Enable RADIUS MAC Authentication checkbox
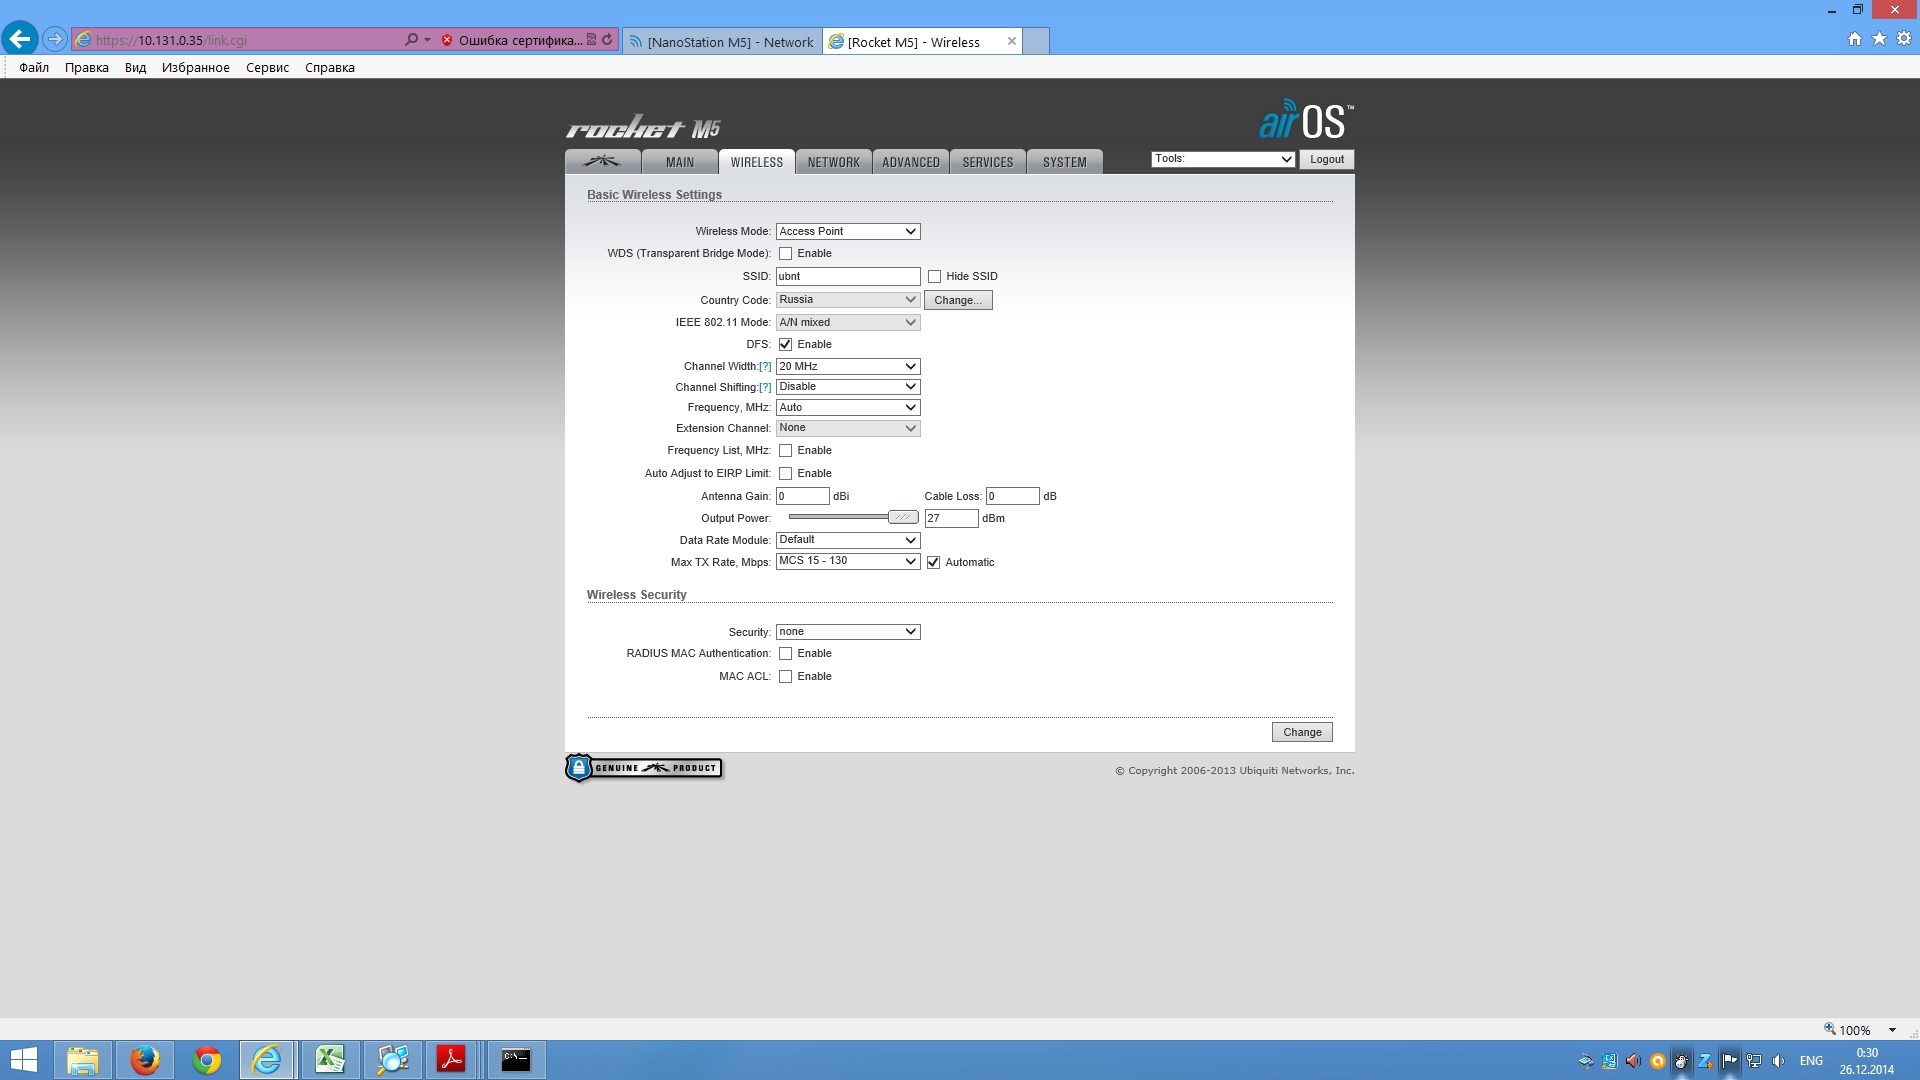This screenshot has height=1080, width=1920. click(x=786, y=654)
